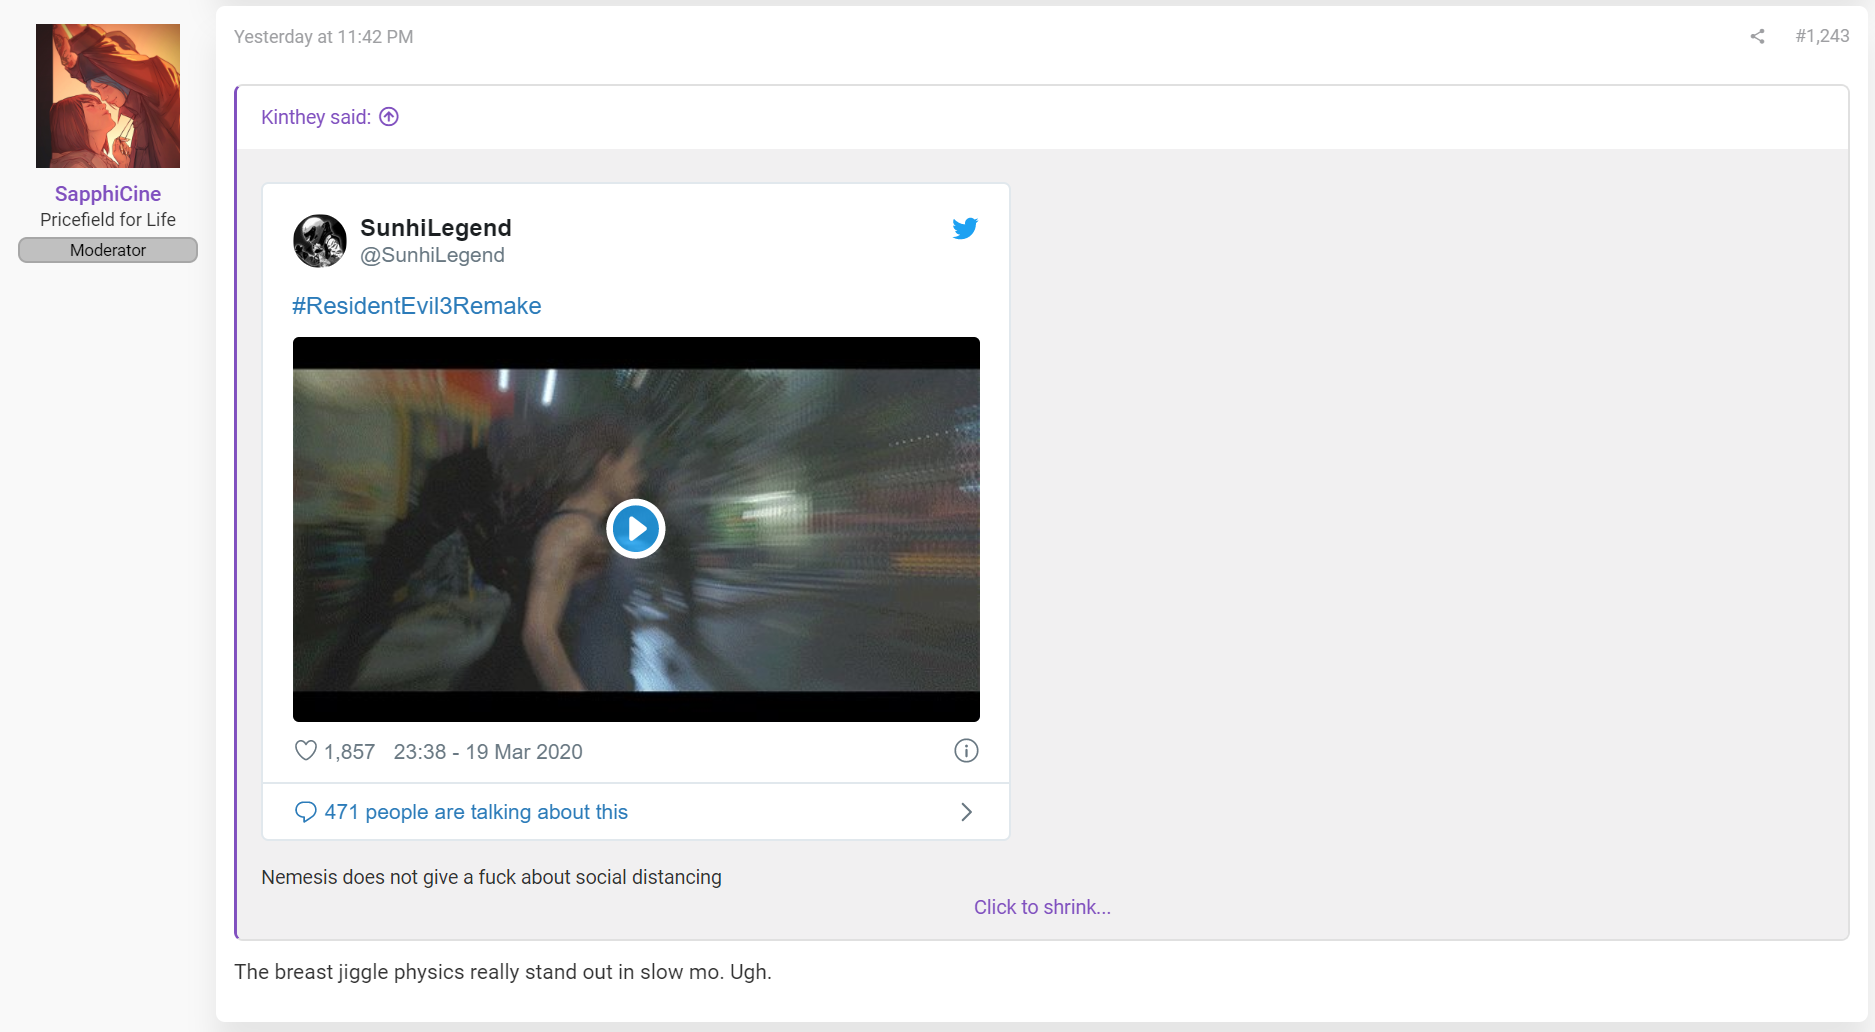Expand tweet conversation chevron arrow
1875x1032 pixels.
pyautogui.click(x=966, y=812)
